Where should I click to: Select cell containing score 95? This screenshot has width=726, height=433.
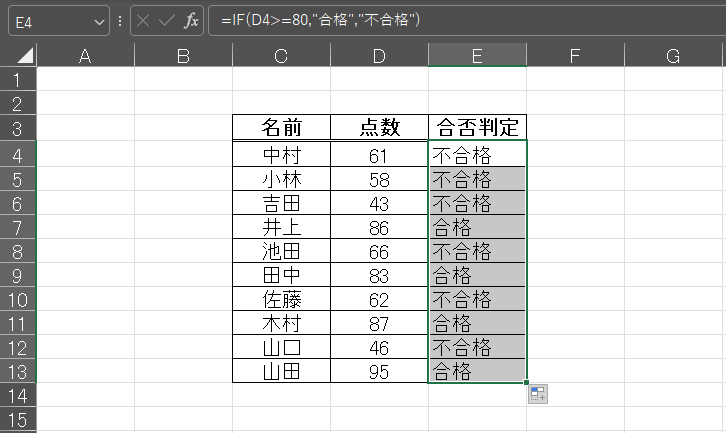[379, 371]
